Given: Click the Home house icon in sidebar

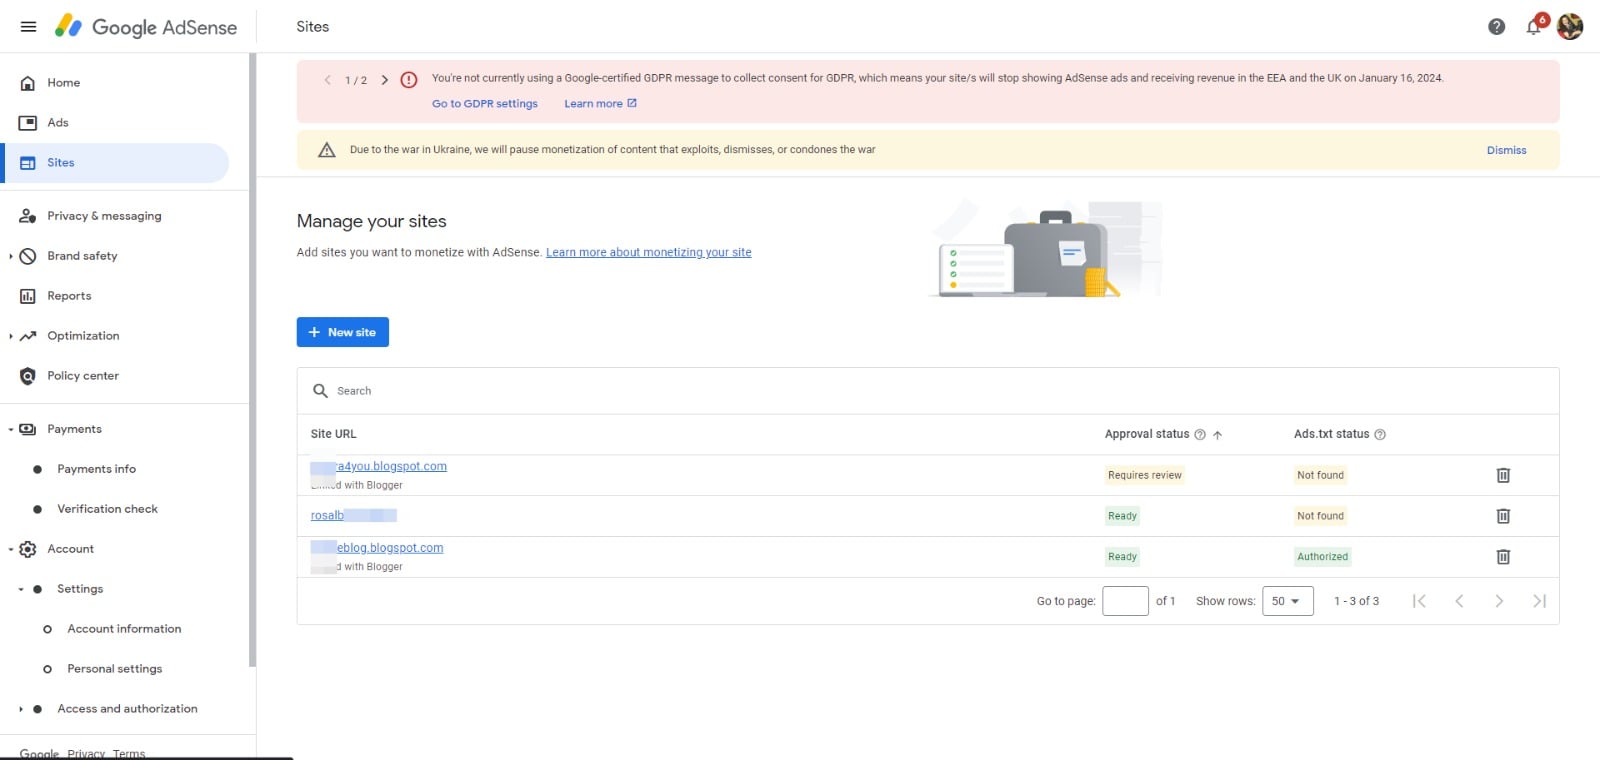Looking at the screenshot, I should 28,83.
